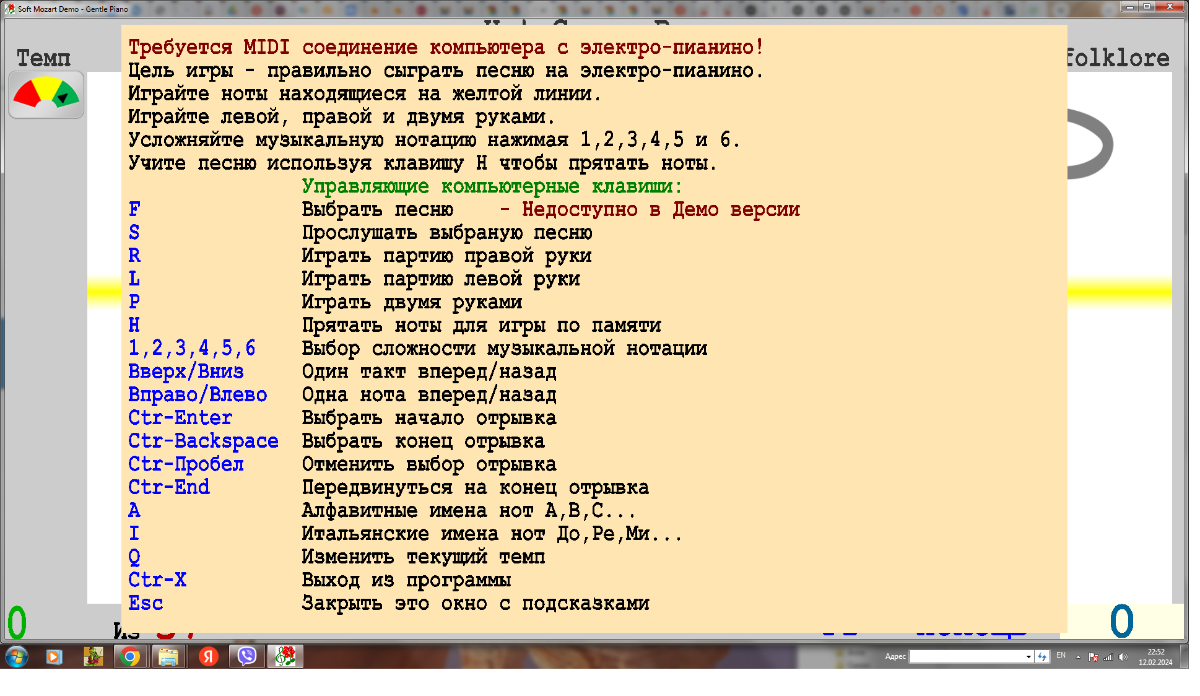Click 'Прятать ноты для игры по памяти'
1200x696 pixels.
tap(481, 326)
